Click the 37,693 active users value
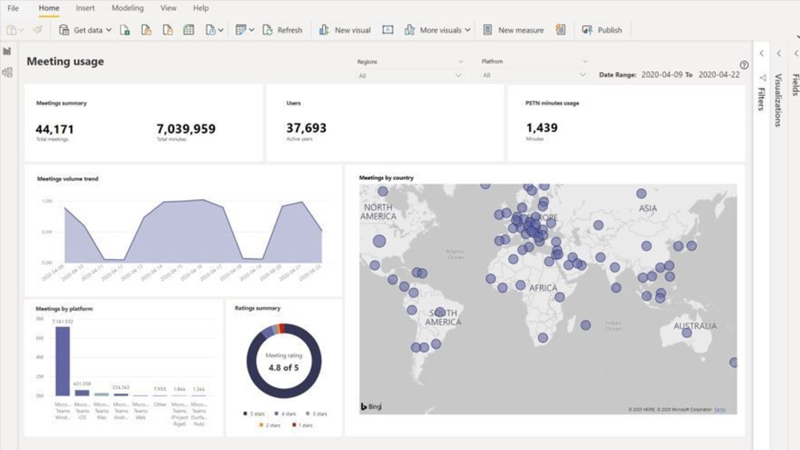Screen dimensions: 800x450 click(x=306, y=128)
